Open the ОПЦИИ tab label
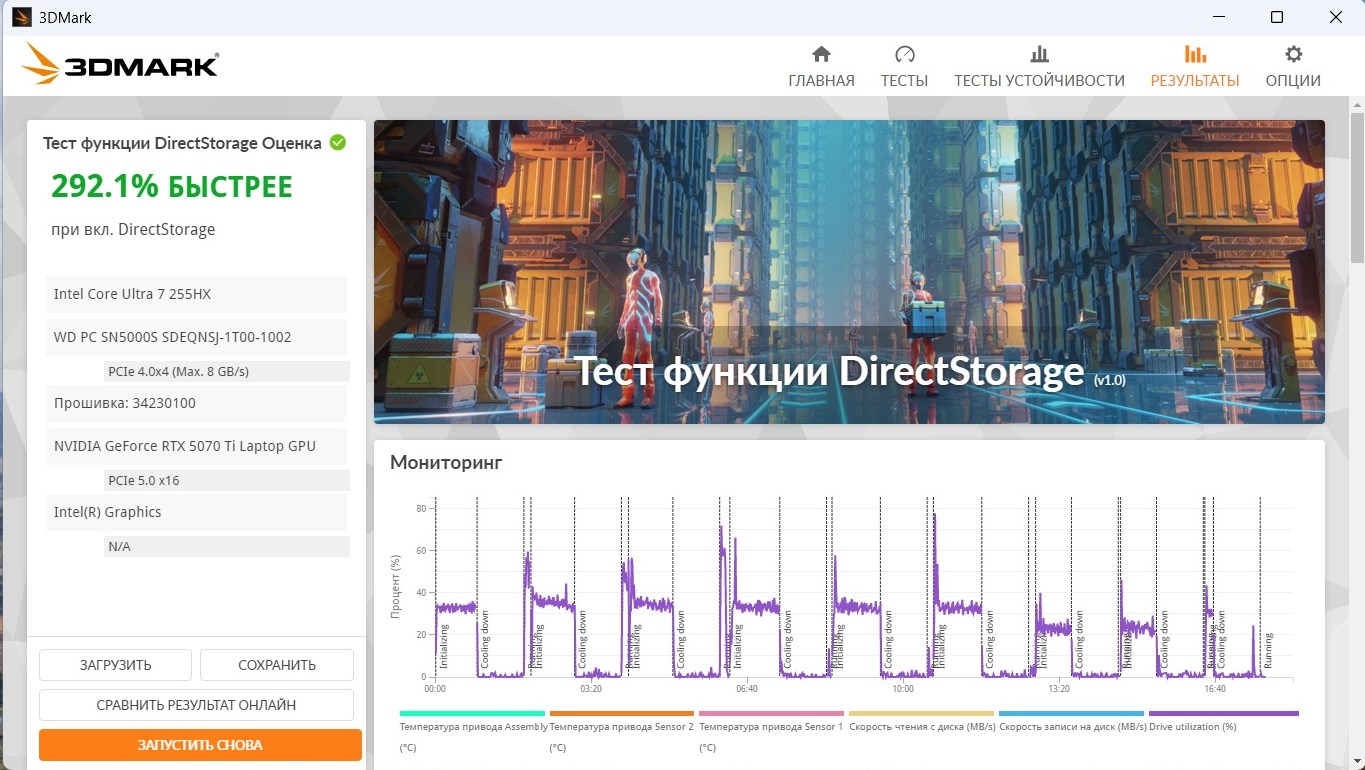Image resolution: width=1365 pixels, height=770 pixels. pos(1293,81)
